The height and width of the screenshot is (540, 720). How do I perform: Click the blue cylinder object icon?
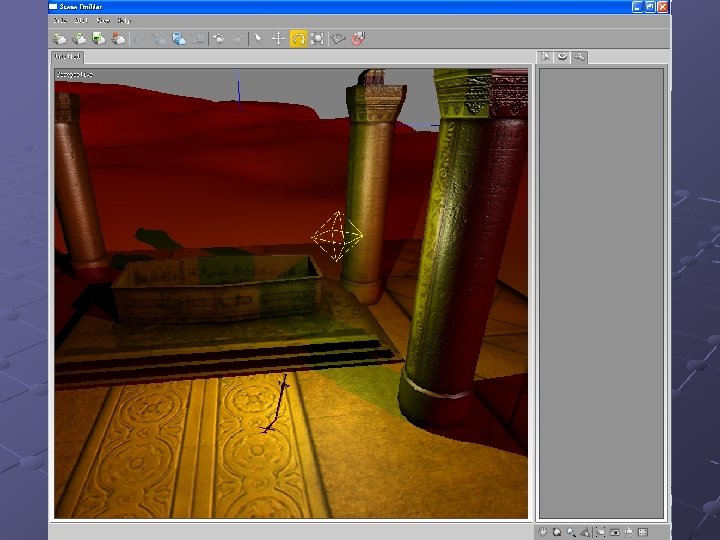[x=178, y=39]
